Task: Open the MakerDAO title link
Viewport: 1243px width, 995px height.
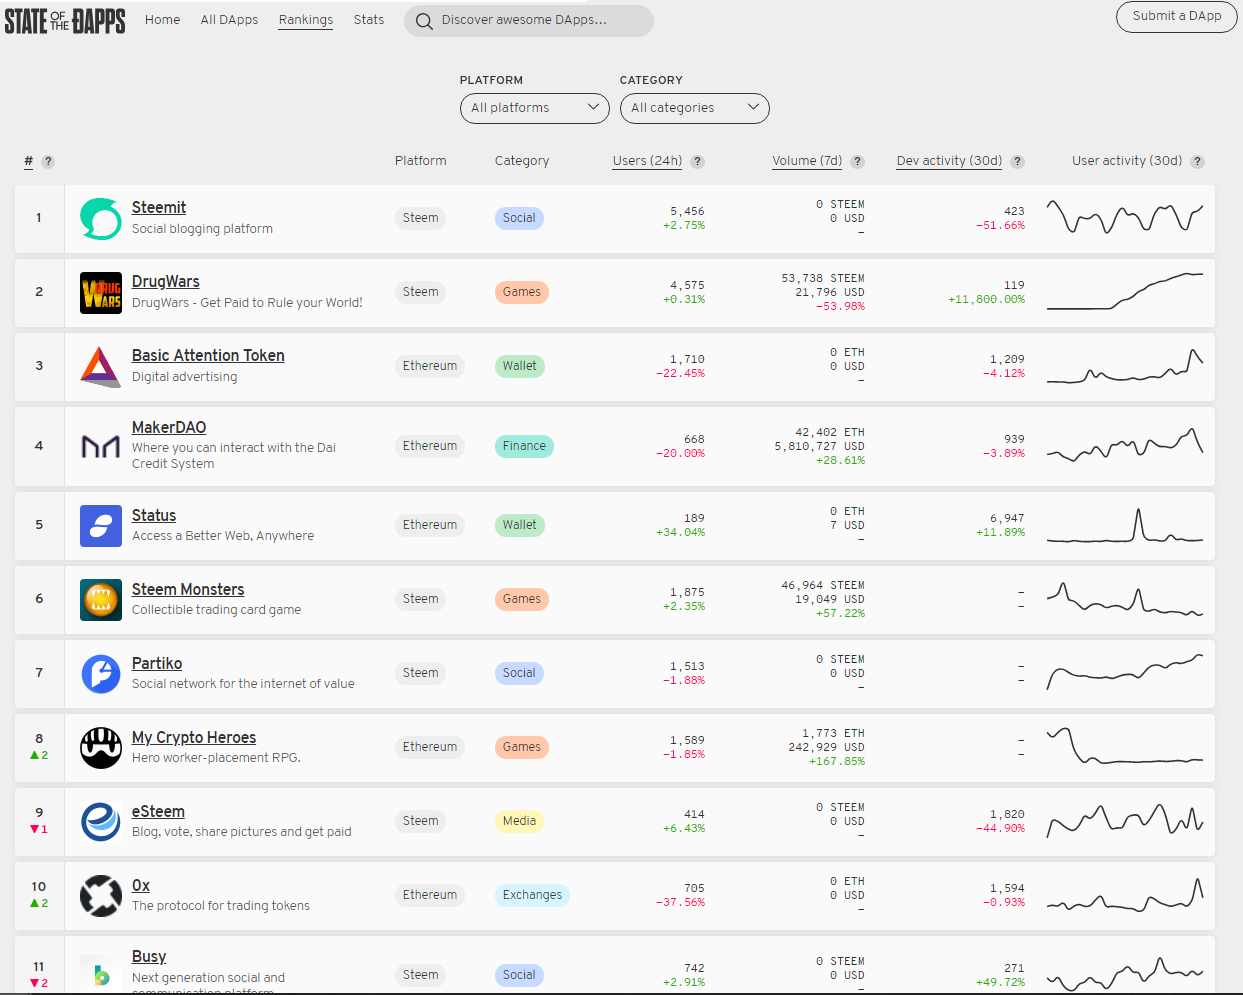Action: [169, 428]
